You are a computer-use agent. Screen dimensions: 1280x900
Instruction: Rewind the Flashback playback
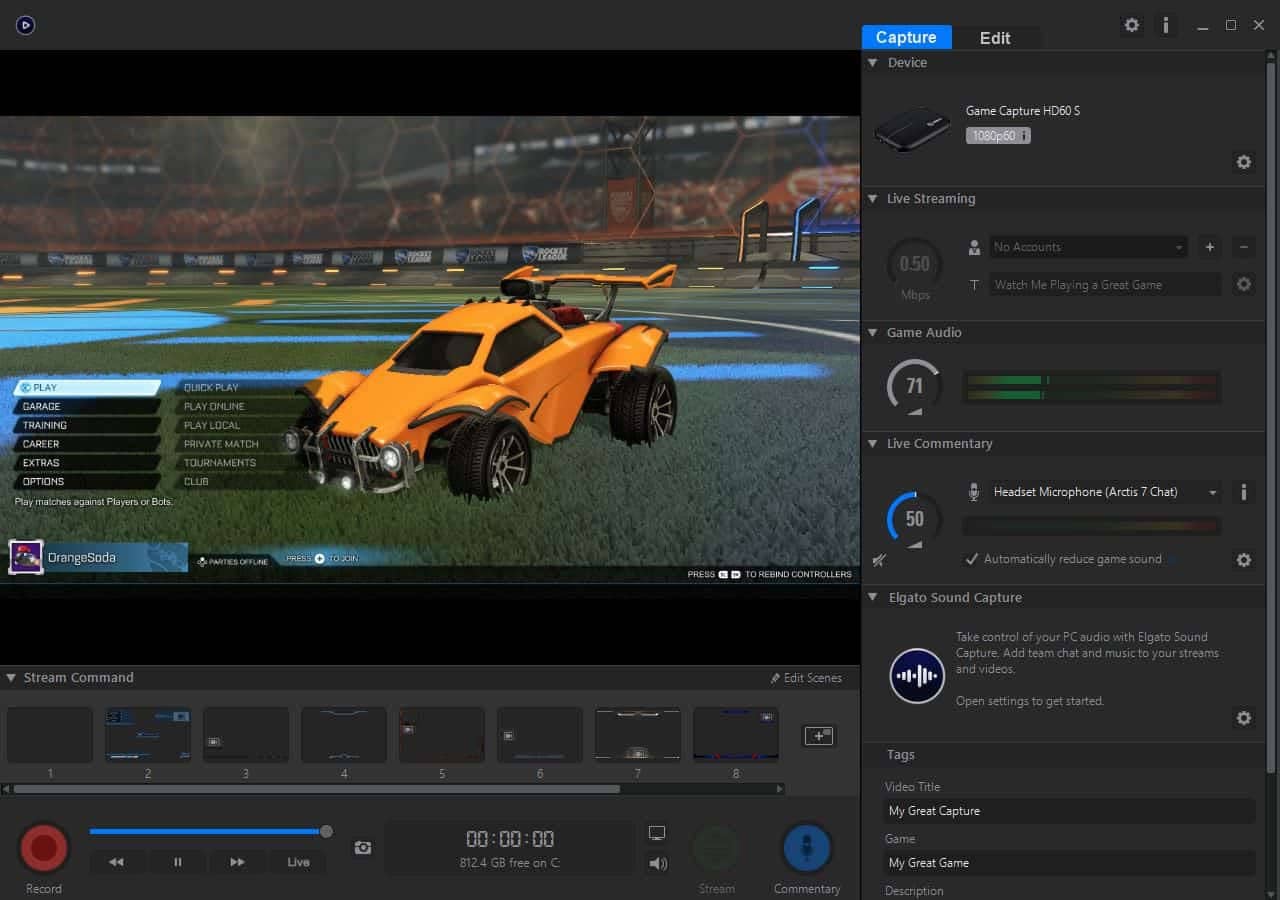(117, 862)
